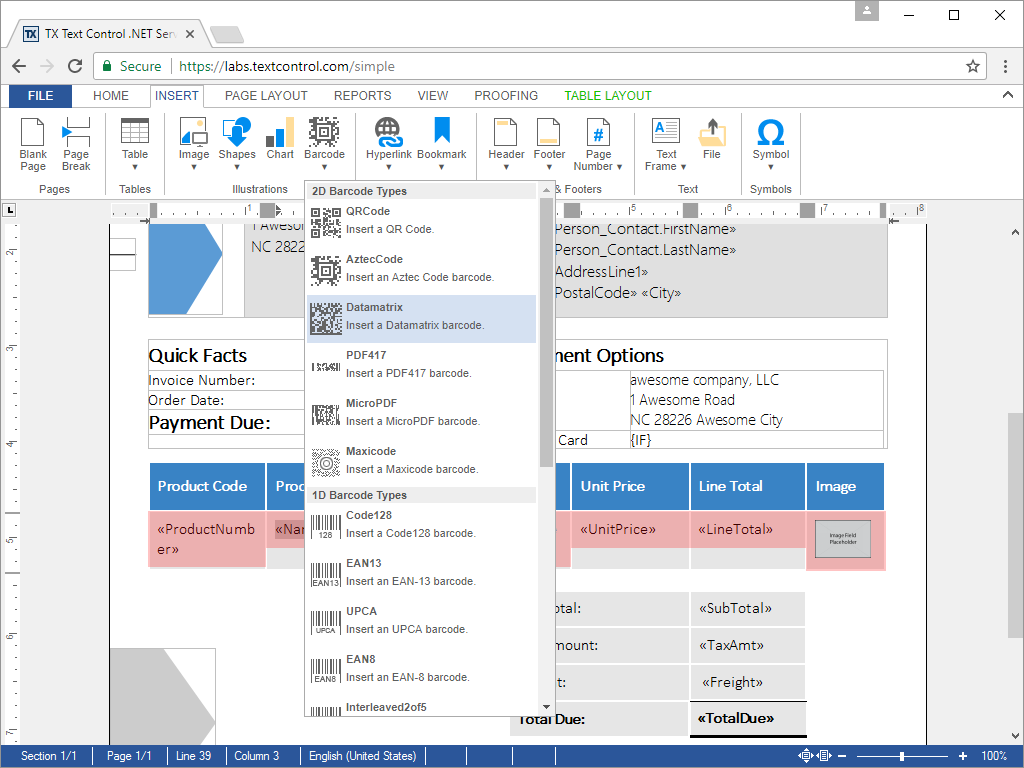Switch to the PAGE LAYOUT tab
1024x768 pixels.
266,96
